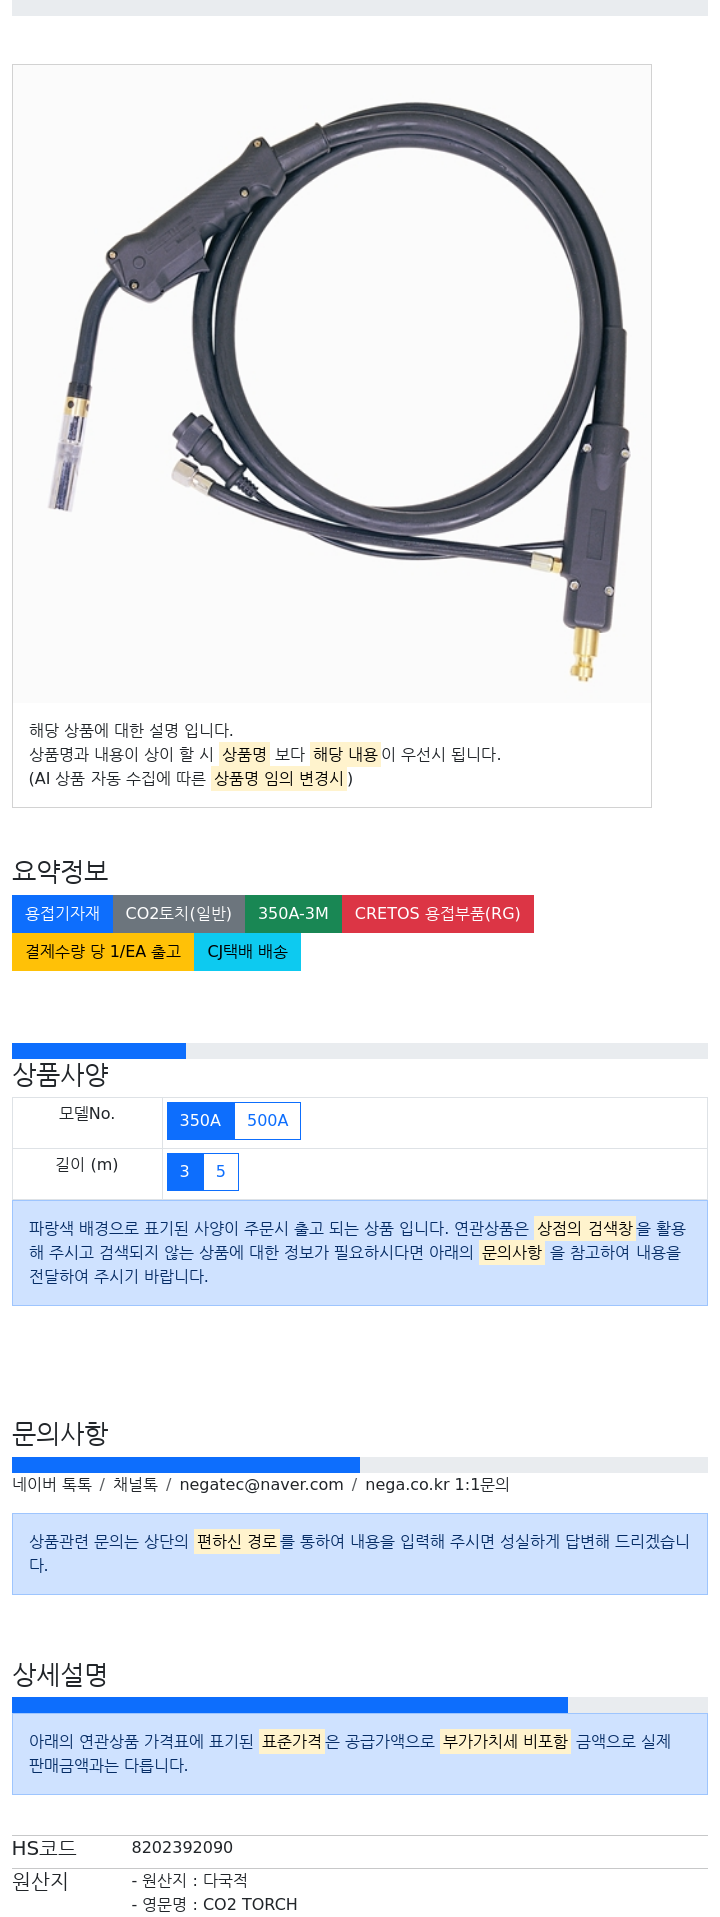The width and height of the screenshot is (720, 1917).
Task: Click the 상세설명 section progress bar
Action: [290, 1705]
